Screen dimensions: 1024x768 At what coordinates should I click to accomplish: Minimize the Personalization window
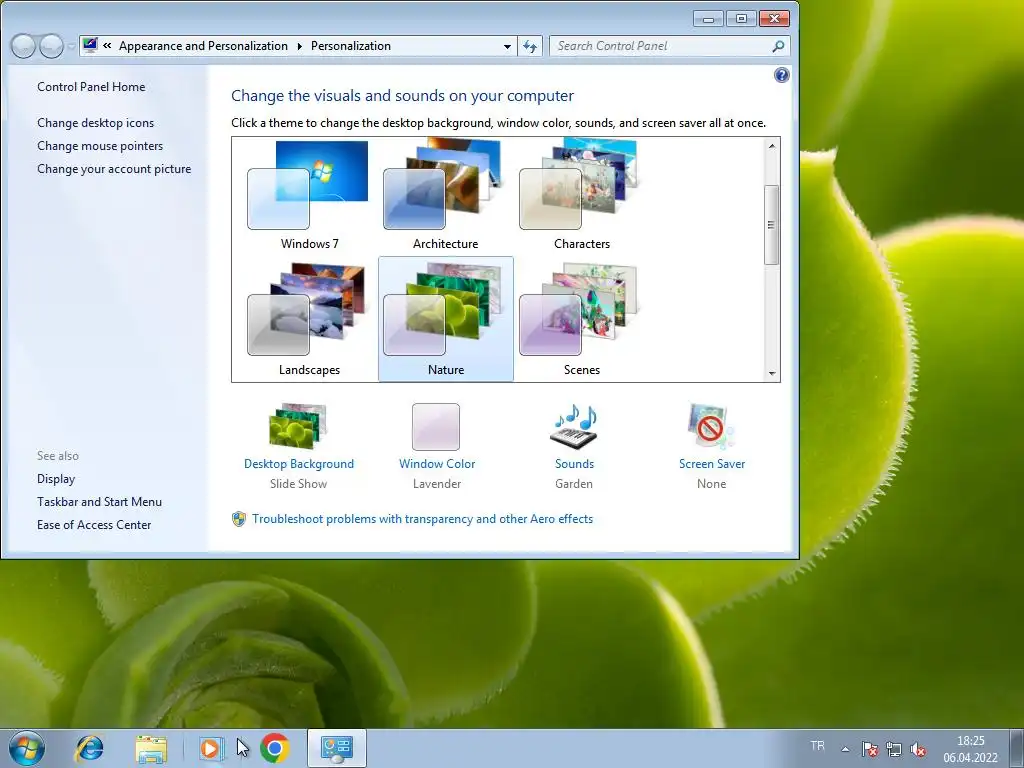[708, 19]
